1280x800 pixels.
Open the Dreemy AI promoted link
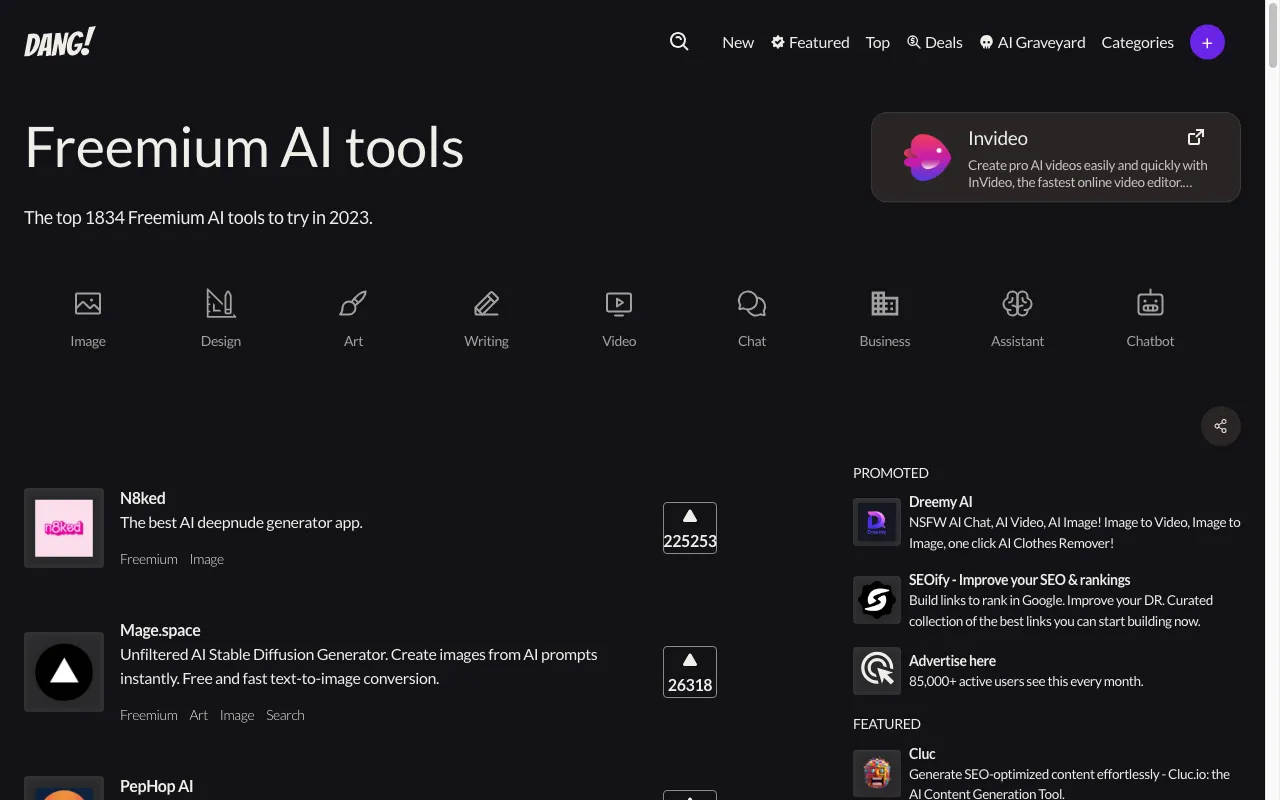940,502
